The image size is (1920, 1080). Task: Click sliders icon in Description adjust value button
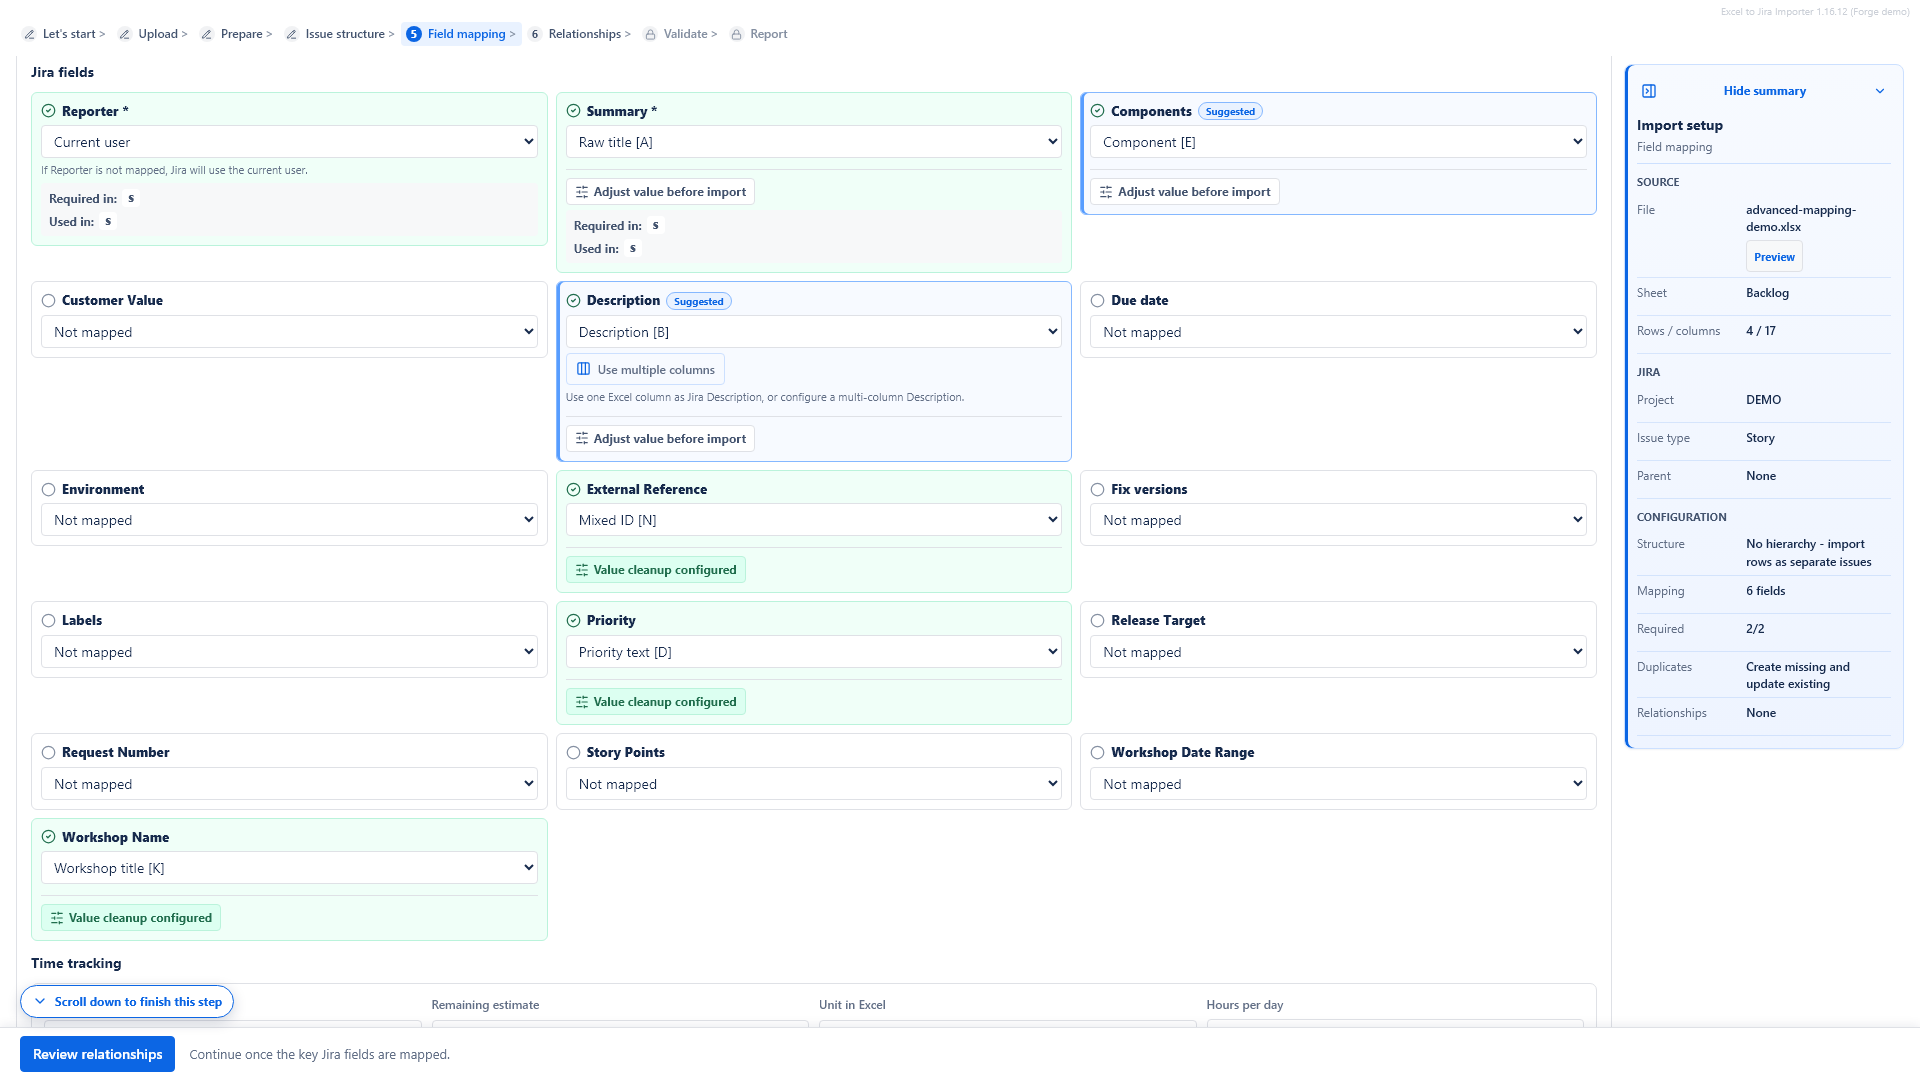coord(582,439)
